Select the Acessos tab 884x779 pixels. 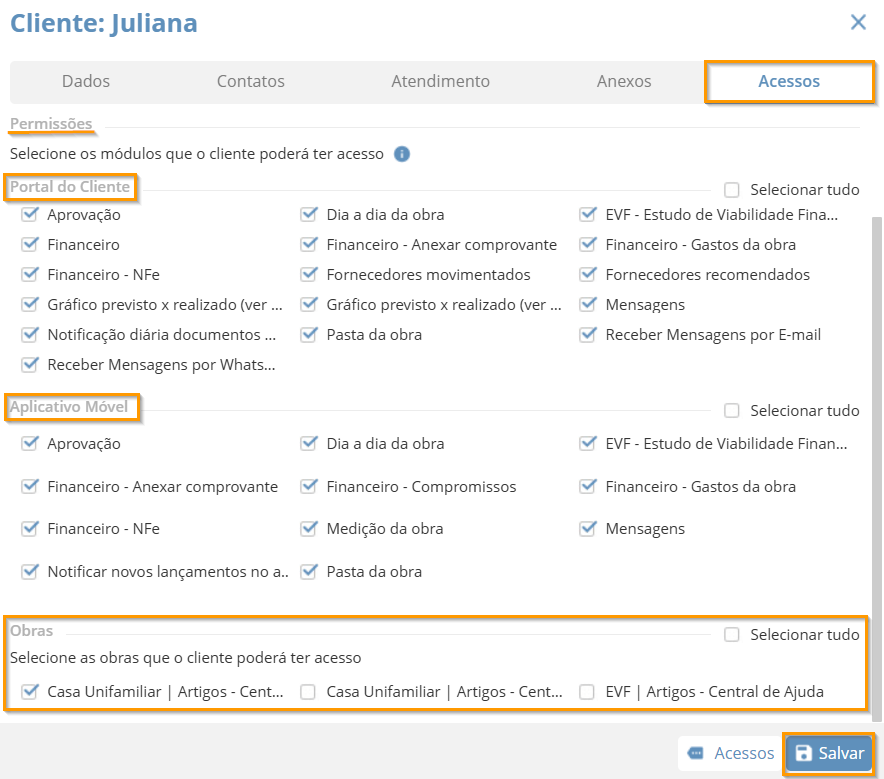click(x=789, y=81)
